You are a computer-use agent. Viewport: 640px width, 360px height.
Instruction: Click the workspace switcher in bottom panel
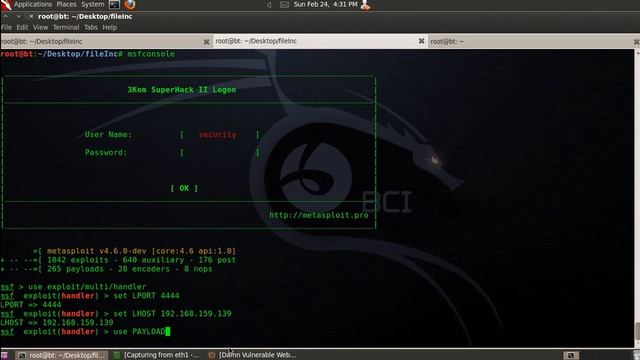(571, 355)
